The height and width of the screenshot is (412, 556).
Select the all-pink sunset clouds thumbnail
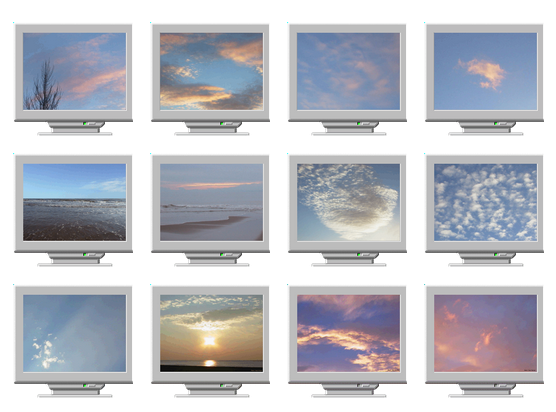click(x=485, y=333)
